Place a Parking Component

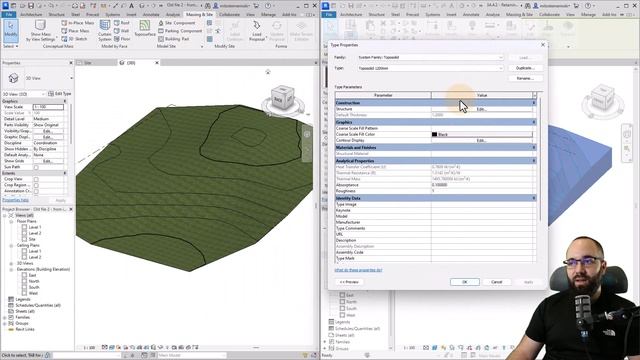180,31
